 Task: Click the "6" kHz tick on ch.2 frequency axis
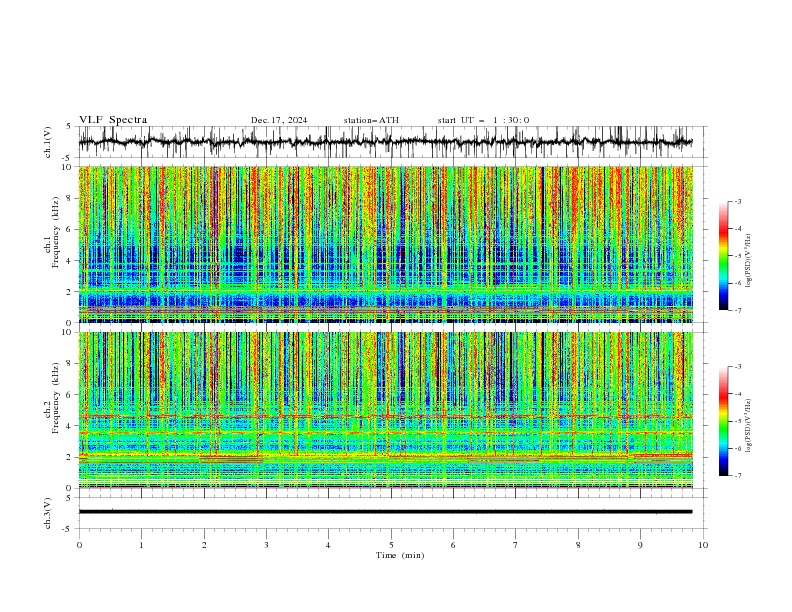[70, 395]
